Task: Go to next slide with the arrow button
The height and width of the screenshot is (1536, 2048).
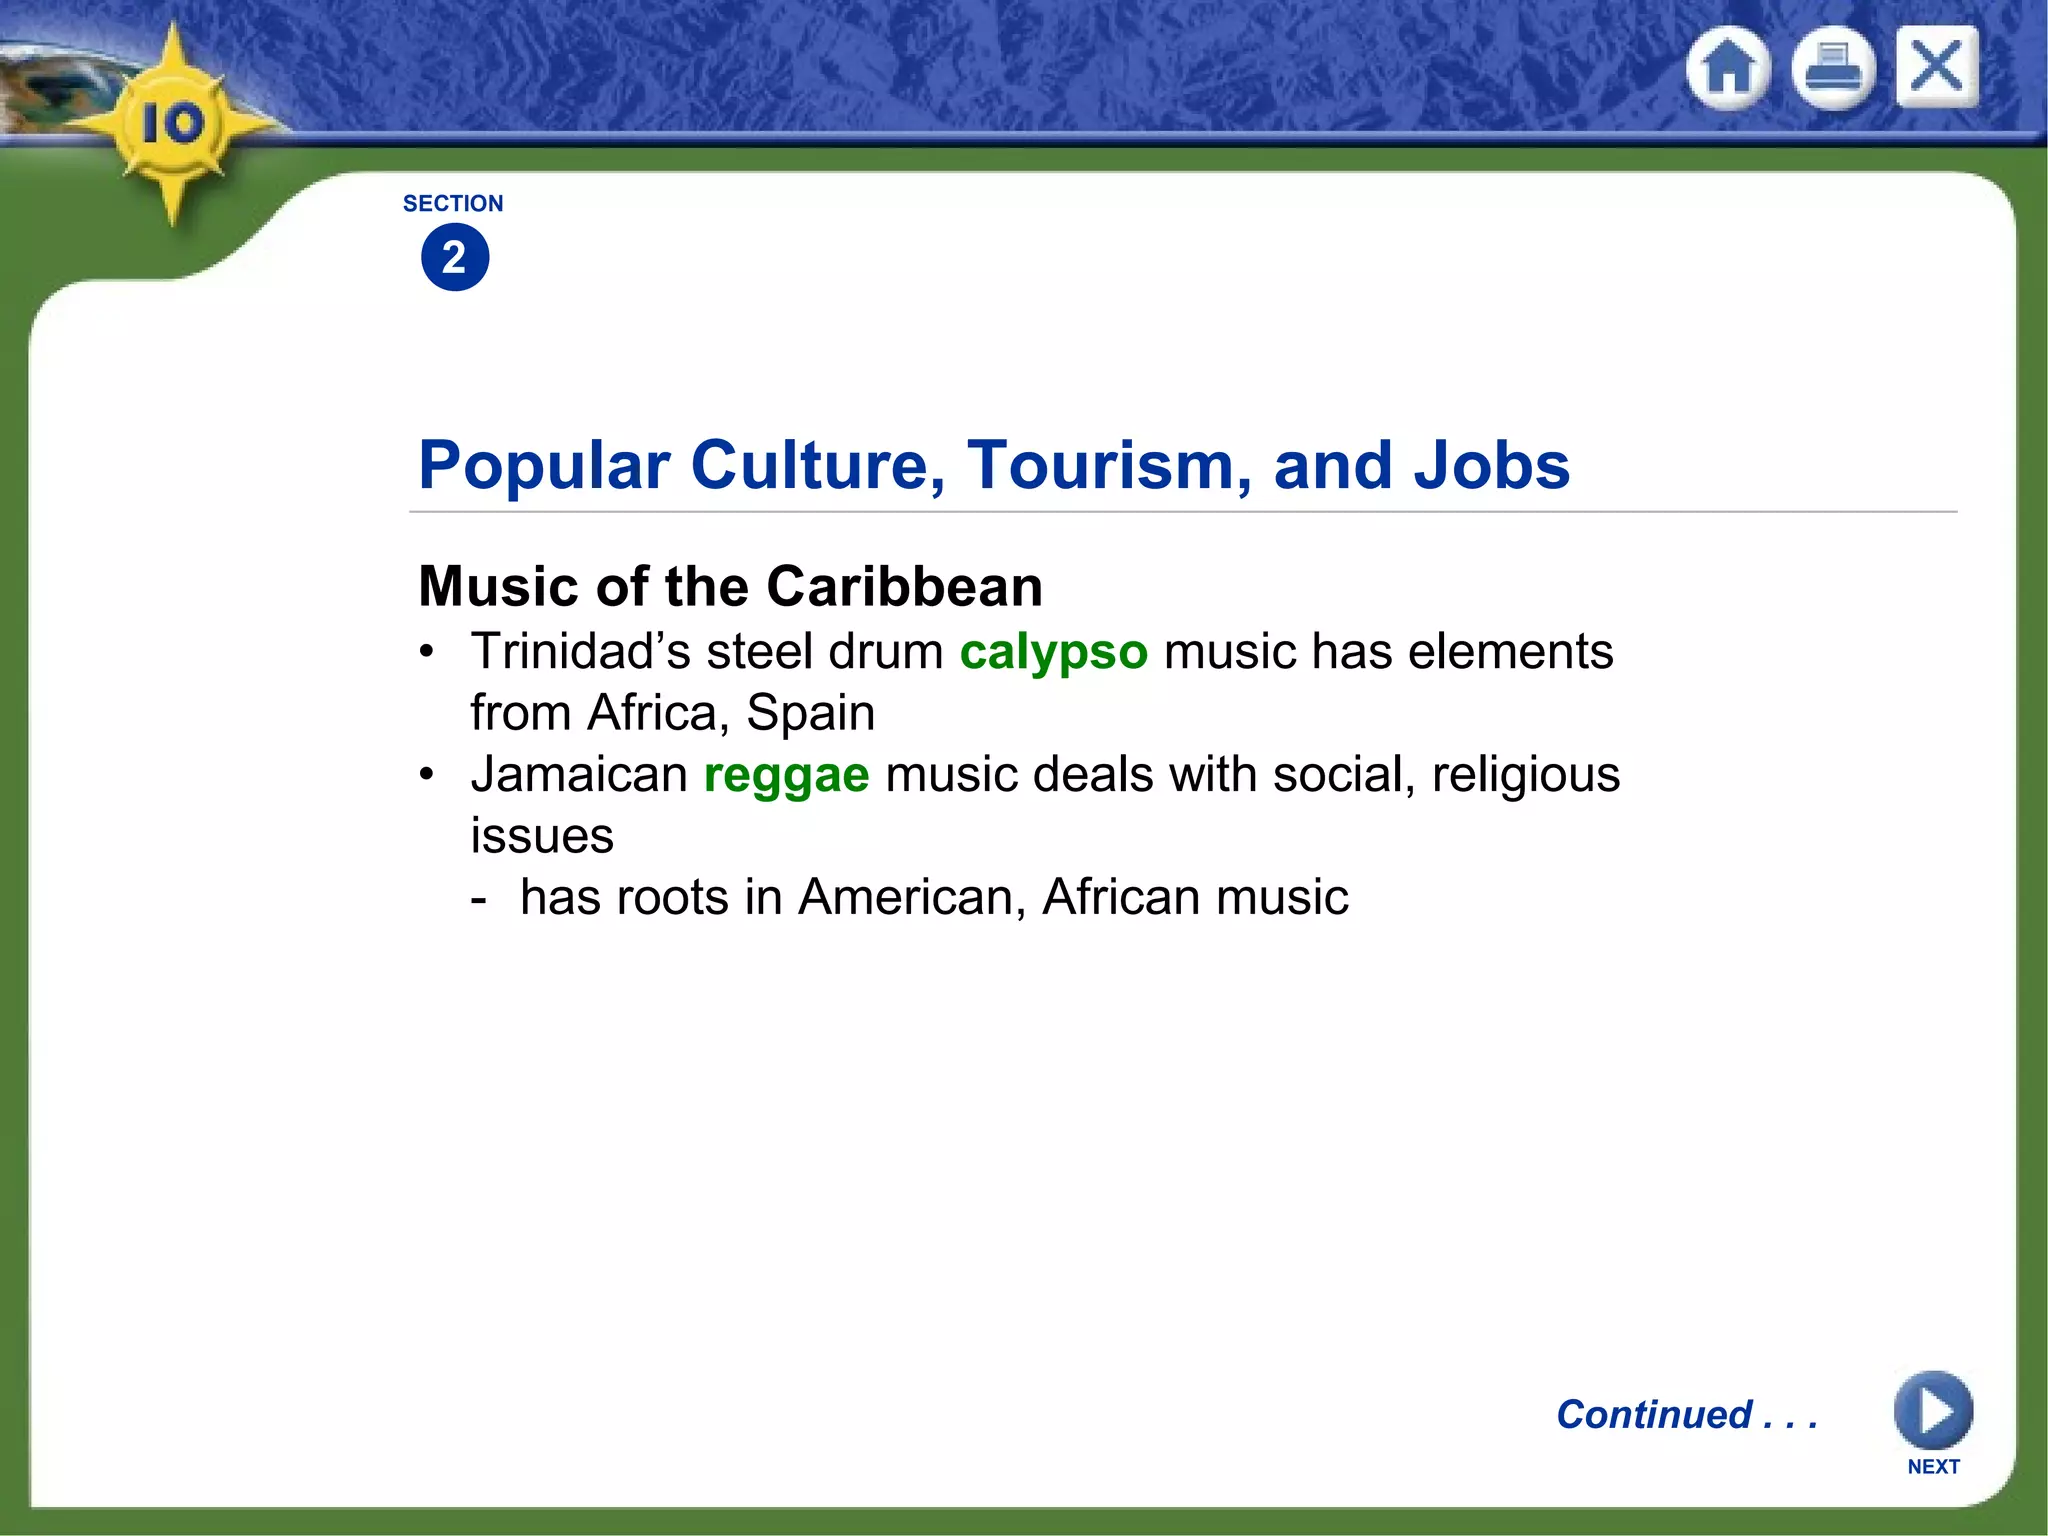Action: 1933,1410
